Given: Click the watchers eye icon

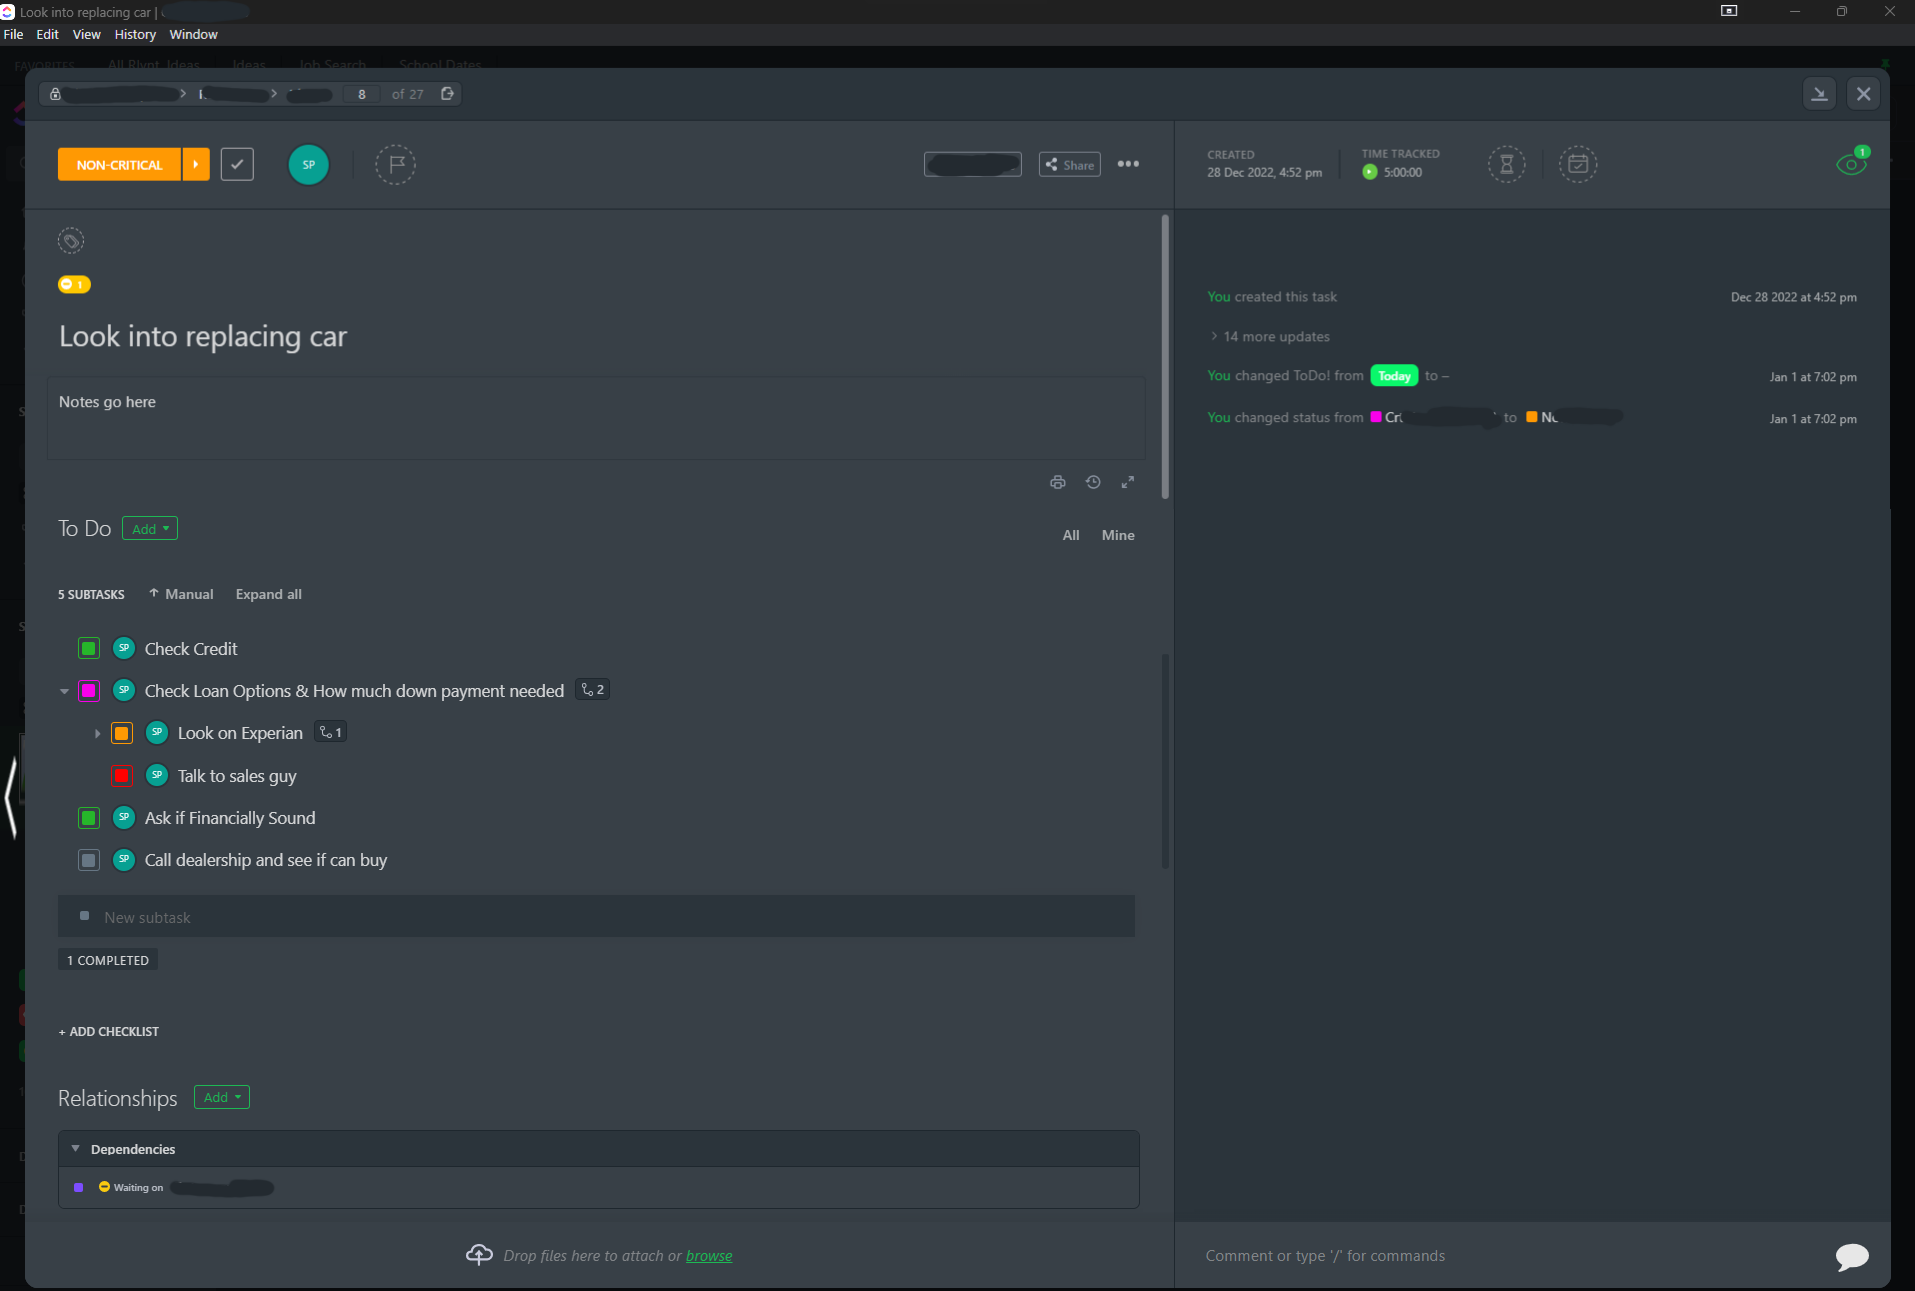Looking at the screenshot, I should point(1851,165).
